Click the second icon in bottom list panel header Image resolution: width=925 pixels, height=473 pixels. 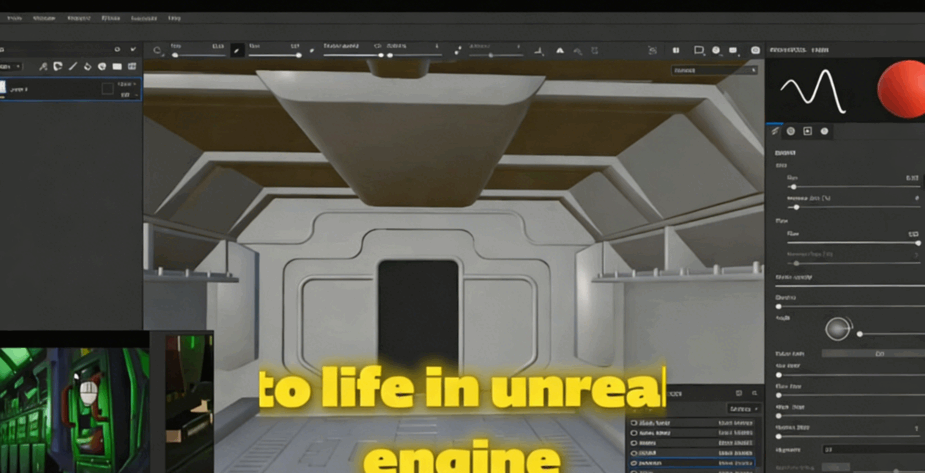755,393
